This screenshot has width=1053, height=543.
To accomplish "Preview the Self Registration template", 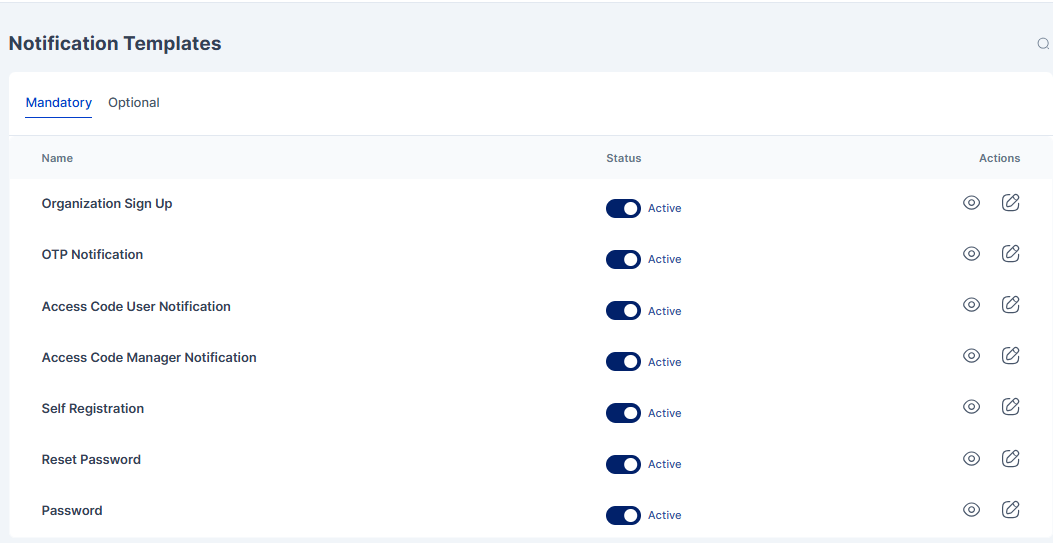I will pos(971,407).
